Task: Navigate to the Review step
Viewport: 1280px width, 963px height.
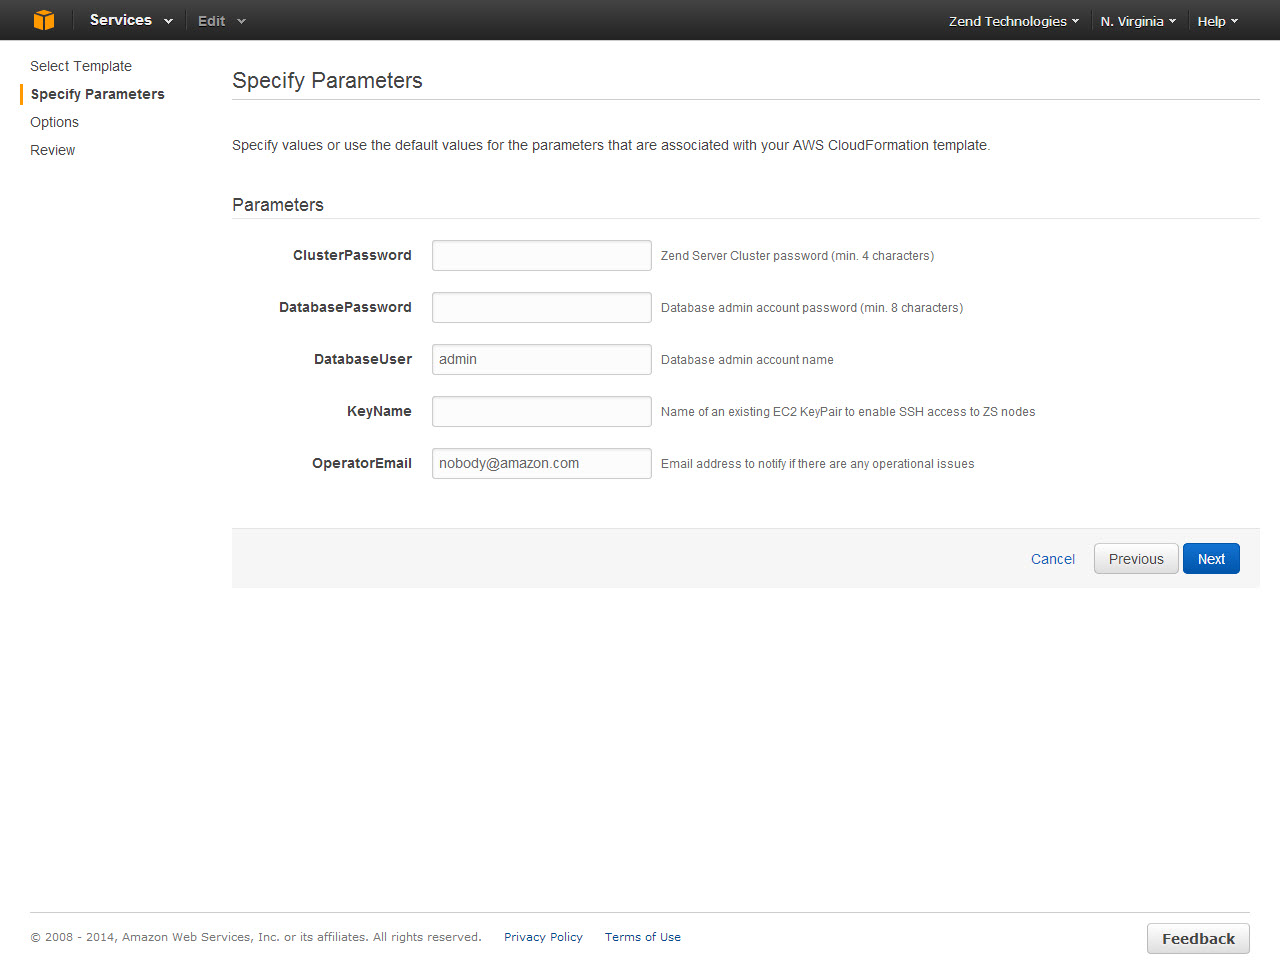Action: coord(52,150)
